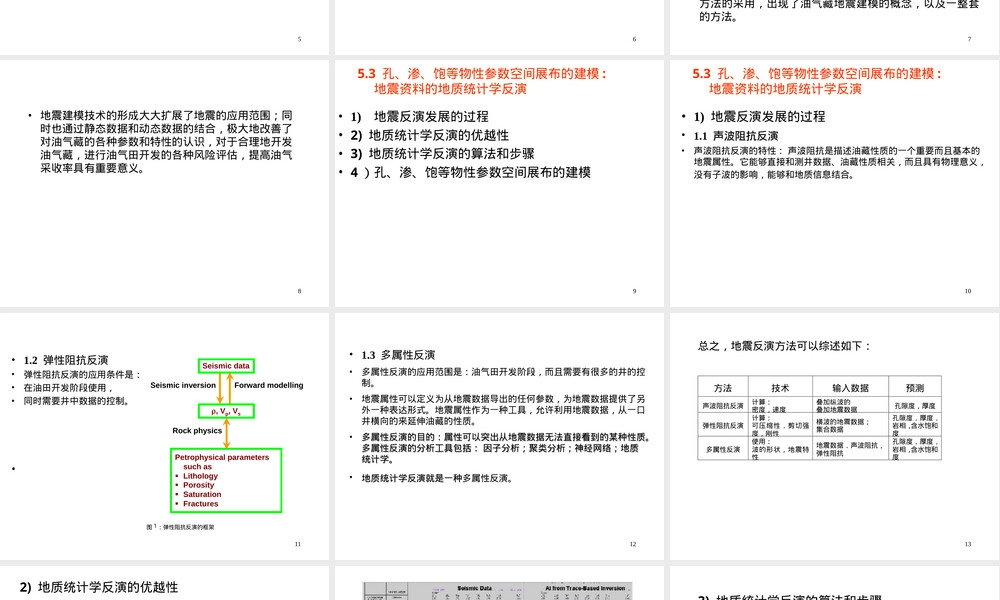Click slide 10 red title 5.3 heading

[x=817, y=81]
